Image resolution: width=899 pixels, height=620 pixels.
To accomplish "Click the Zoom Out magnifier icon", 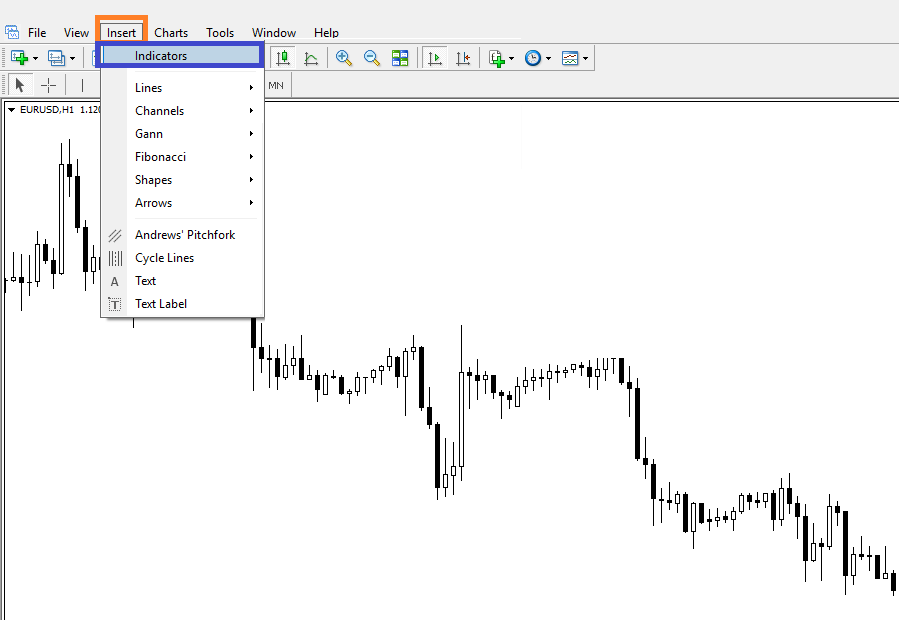I will (372, 58).
